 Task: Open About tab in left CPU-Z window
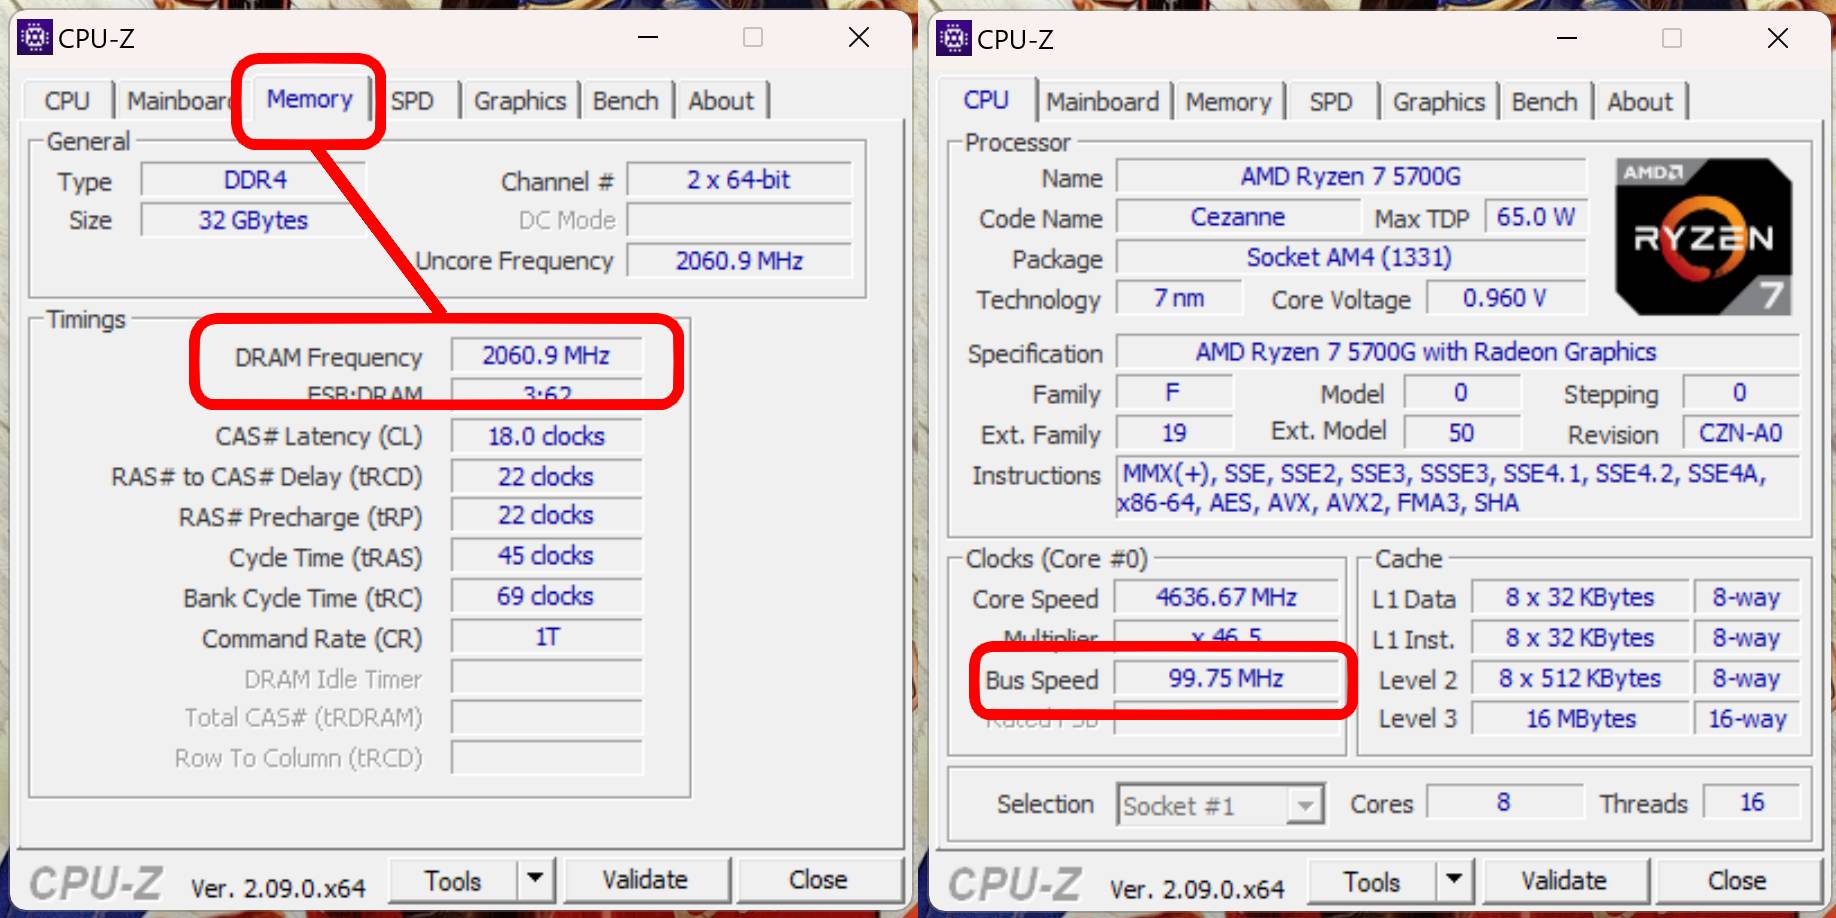pos(721,101)
